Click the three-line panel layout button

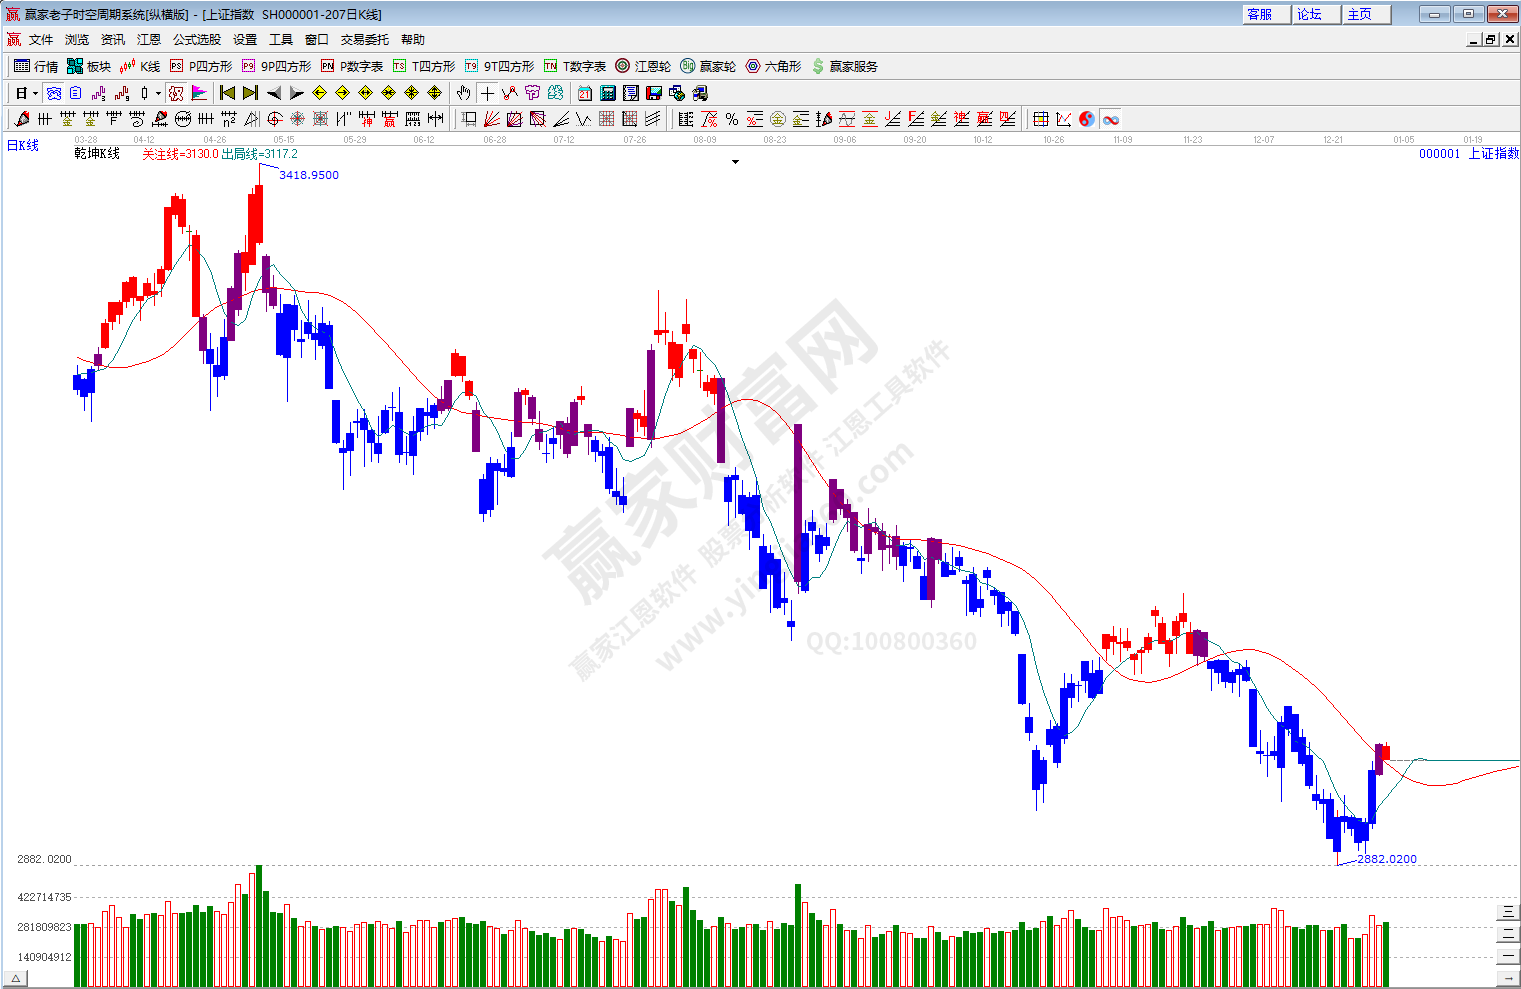click(x=1508, y=911)
